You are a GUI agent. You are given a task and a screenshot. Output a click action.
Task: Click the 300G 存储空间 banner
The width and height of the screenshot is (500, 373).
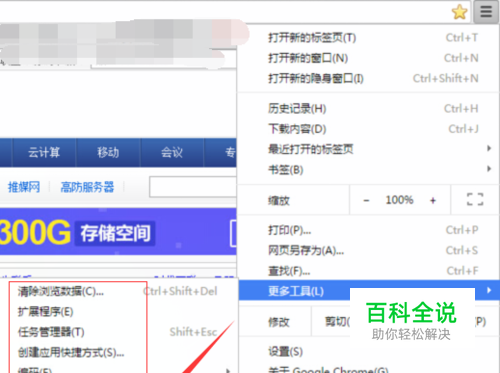[118, 232]
